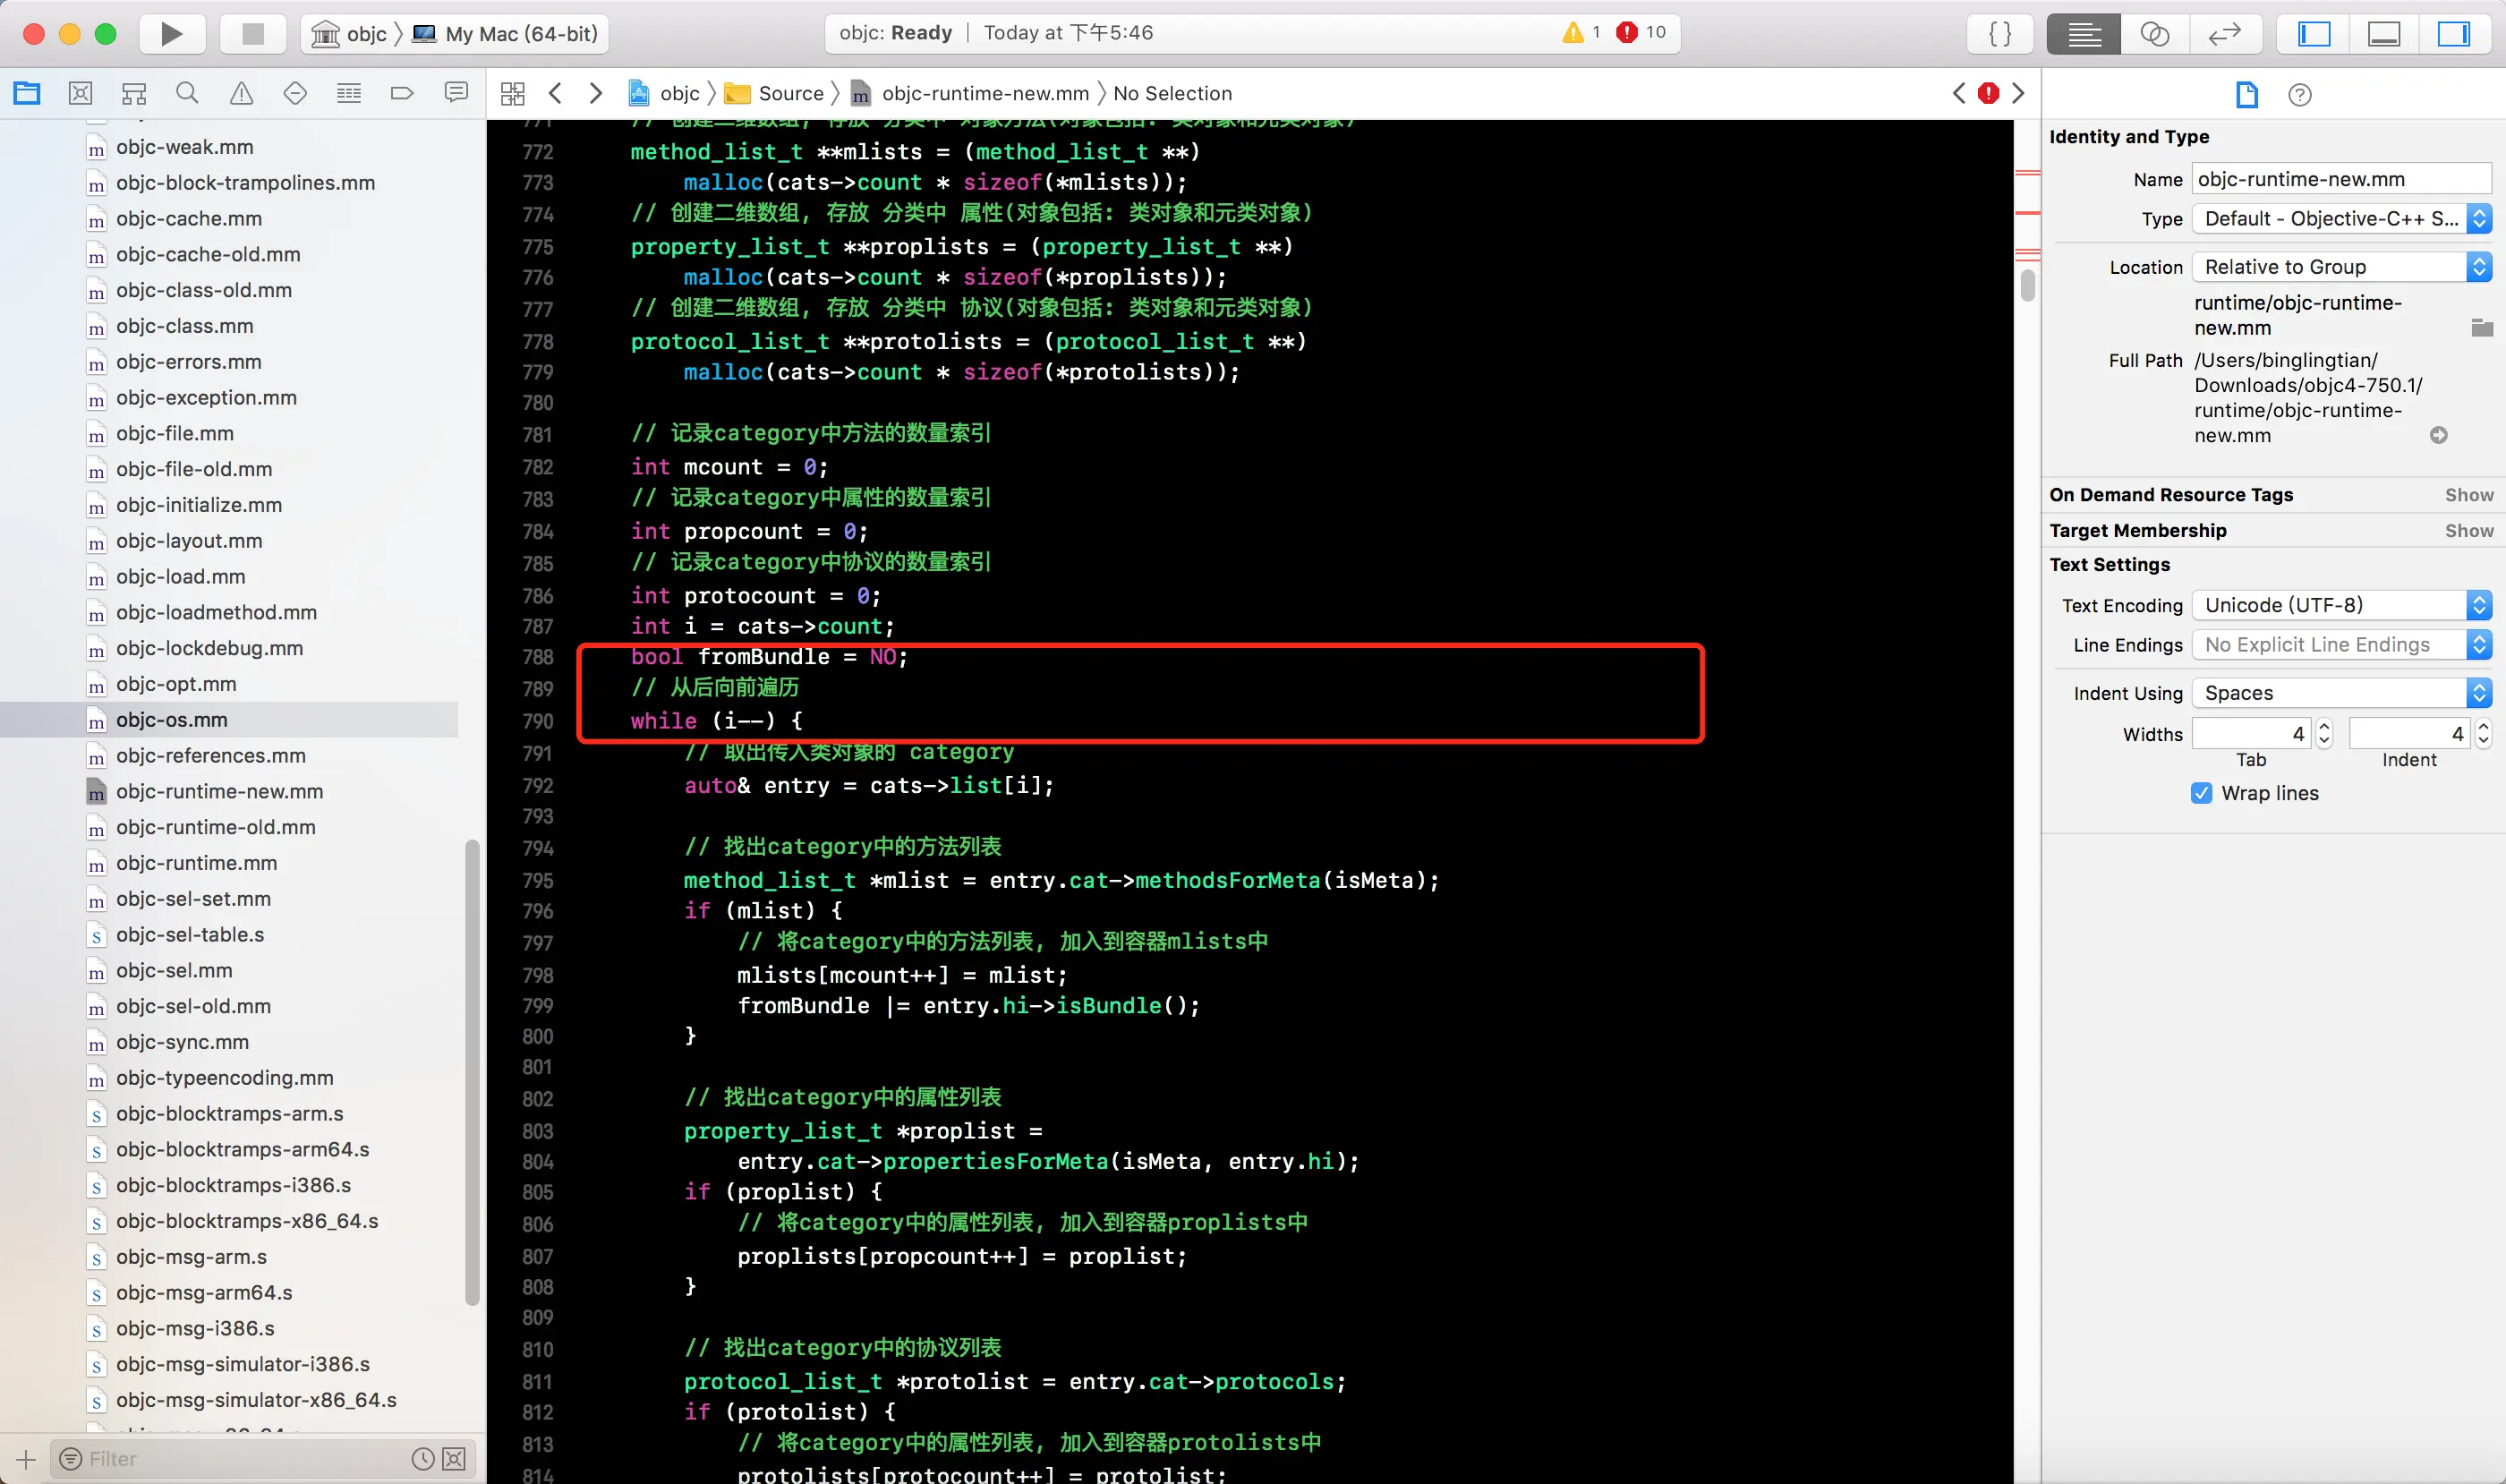Open the Issue navigator warning icon
Screen dimensions: 2506x1484
pyautogui.click(x=241, y=94)
